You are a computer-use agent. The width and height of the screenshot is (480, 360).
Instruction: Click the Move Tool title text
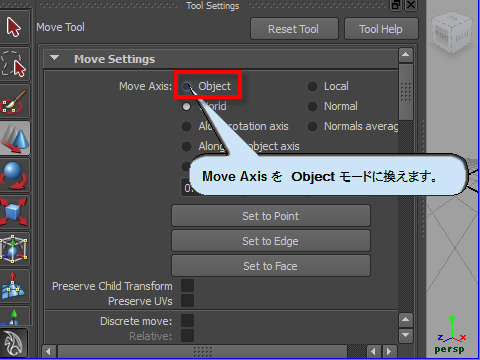point(60,27)
